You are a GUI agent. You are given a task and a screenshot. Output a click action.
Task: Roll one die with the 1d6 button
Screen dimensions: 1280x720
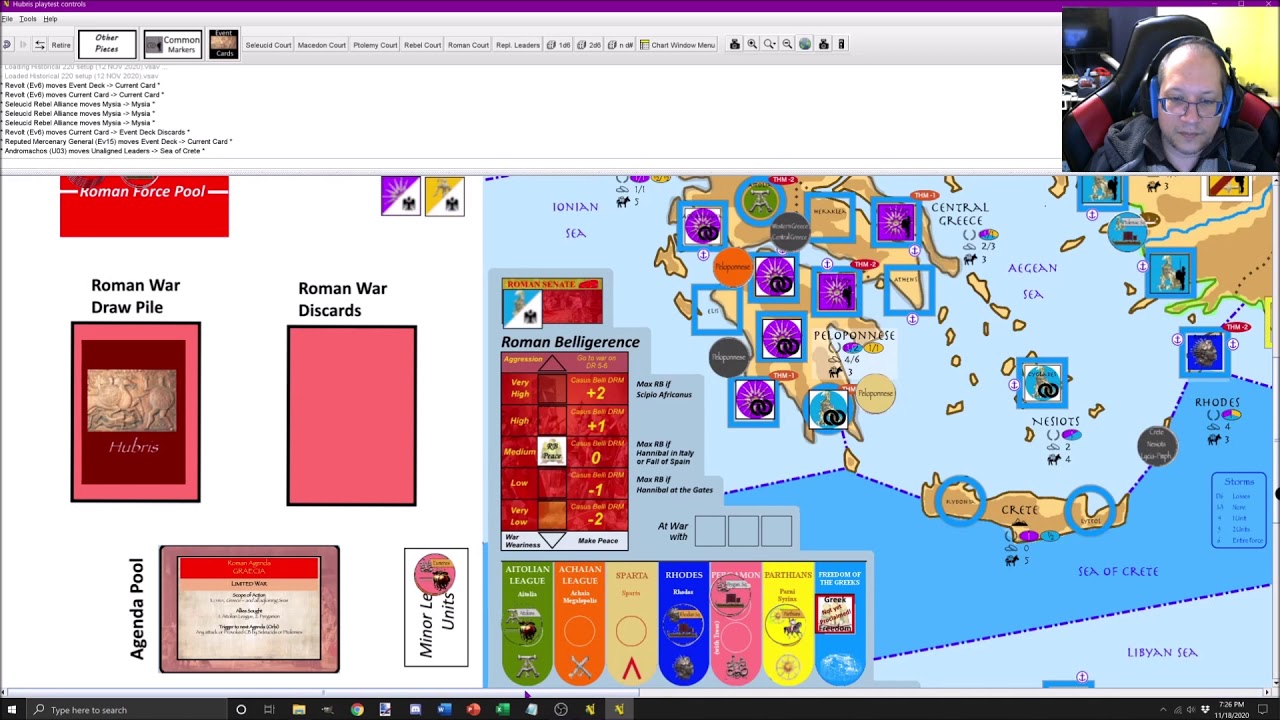pyautogui.click(x=558, y=45)
